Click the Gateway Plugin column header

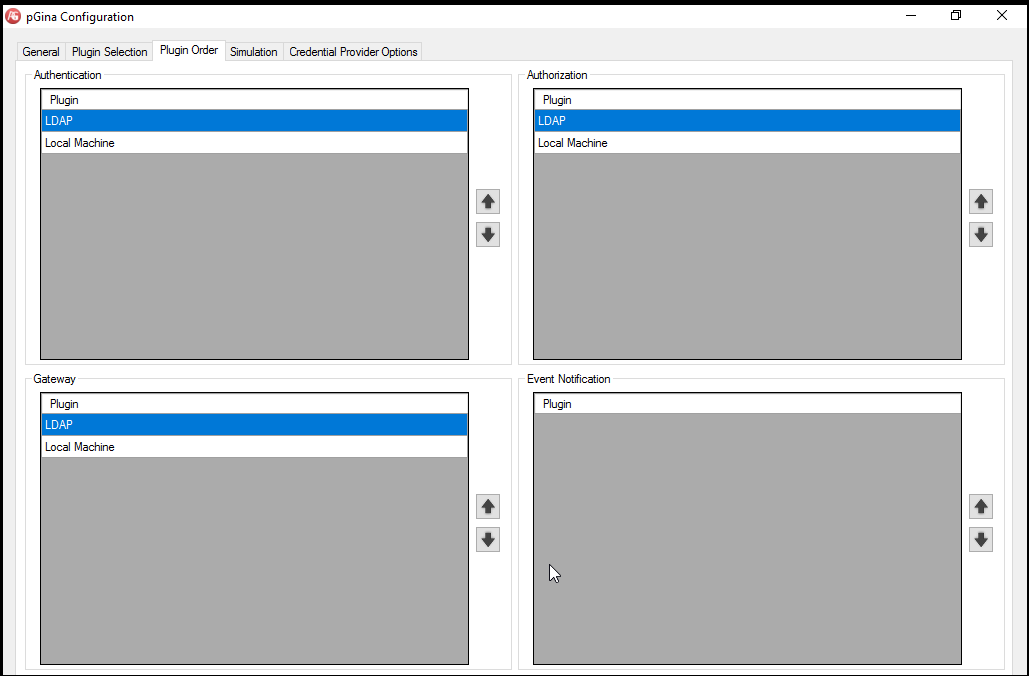[x=255, y=404]
